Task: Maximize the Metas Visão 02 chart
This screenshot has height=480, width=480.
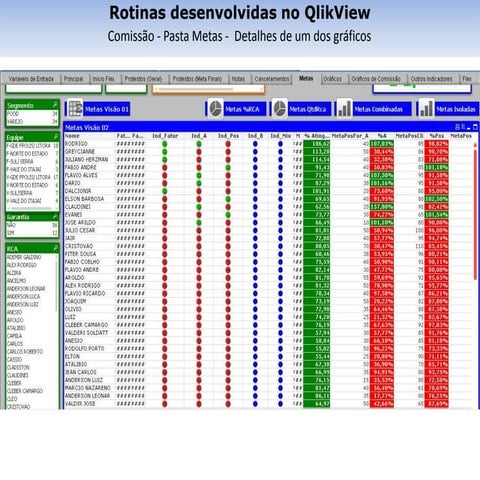Action: coord(475,127)
